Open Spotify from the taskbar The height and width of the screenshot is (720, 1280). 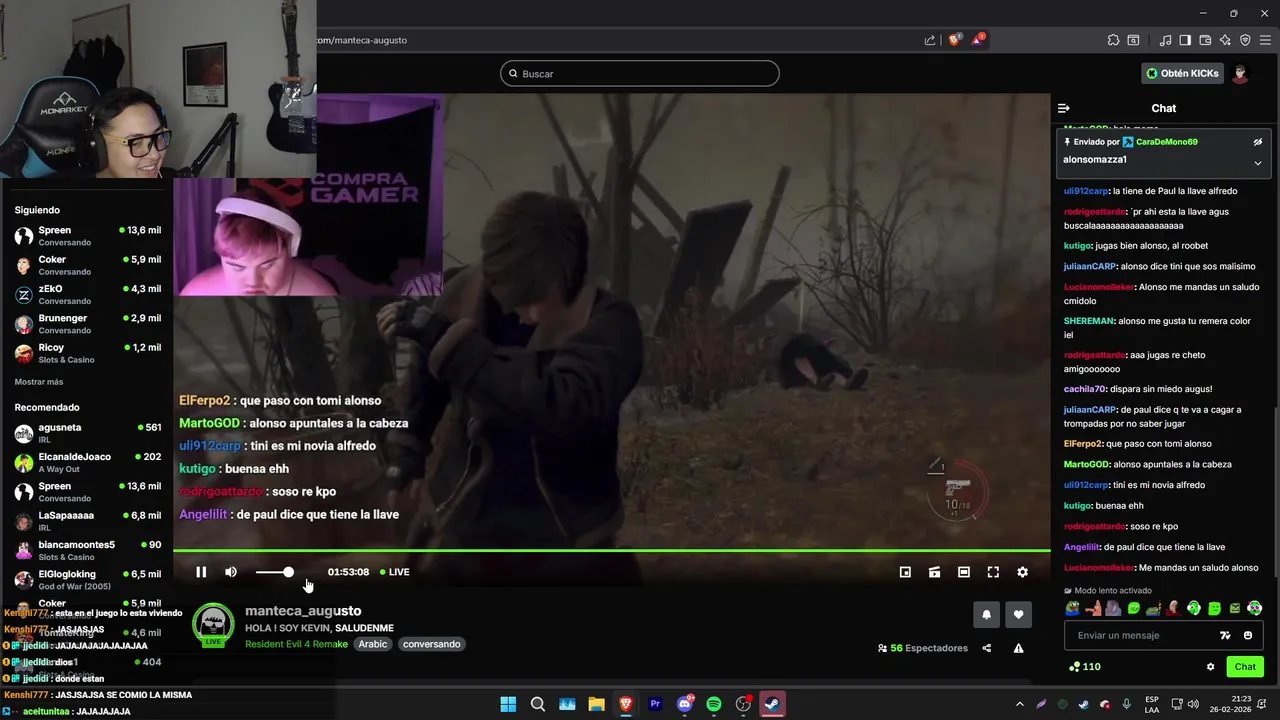pyautogui.click(x=714, y=704)
